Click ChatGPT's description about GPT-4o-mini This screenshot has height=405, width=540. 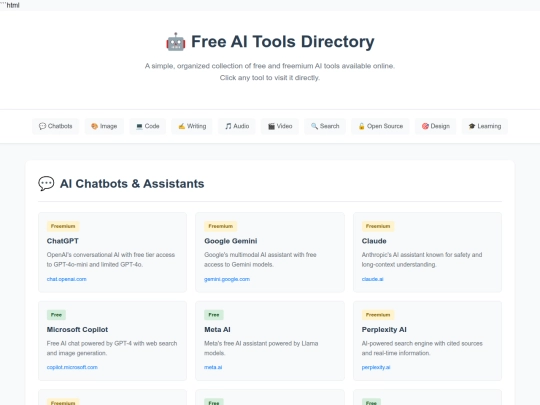tap(111, 259)
